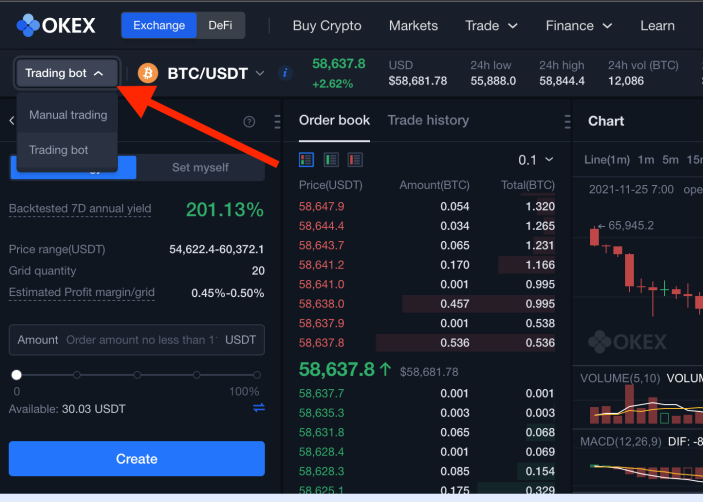Screen dimensions: 703x502
Task: Click the amount slider handle at 0
Action: point(17,375)
